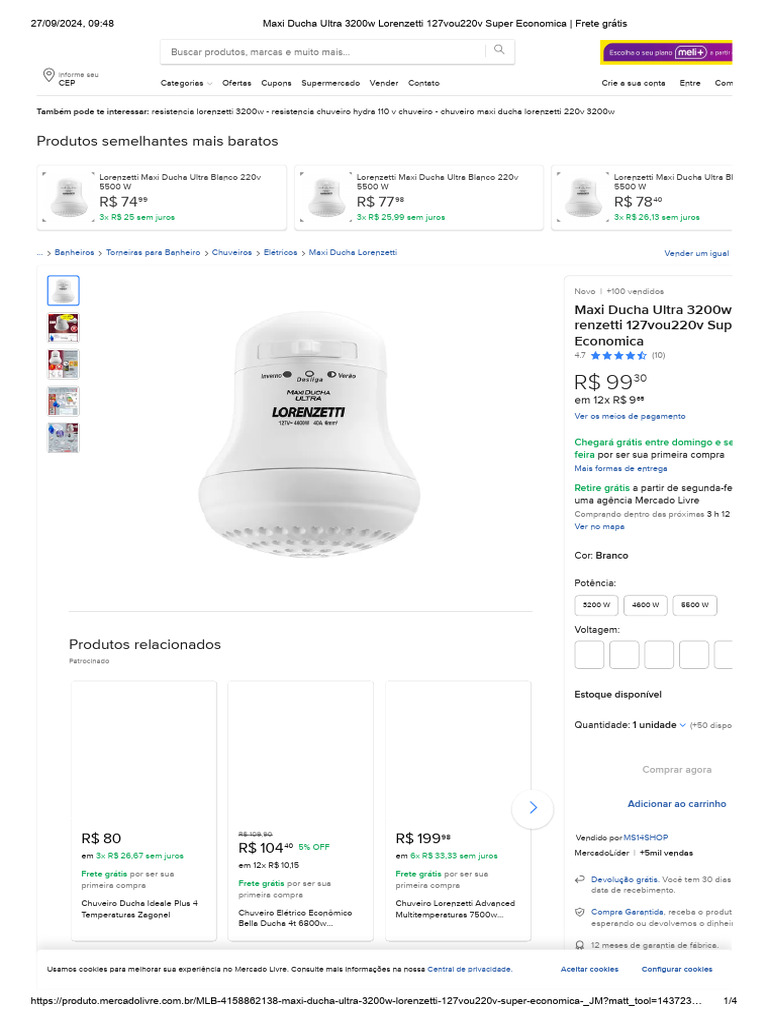
Task: Open the quantity 1 unidade dropdown
Action: 660,725
